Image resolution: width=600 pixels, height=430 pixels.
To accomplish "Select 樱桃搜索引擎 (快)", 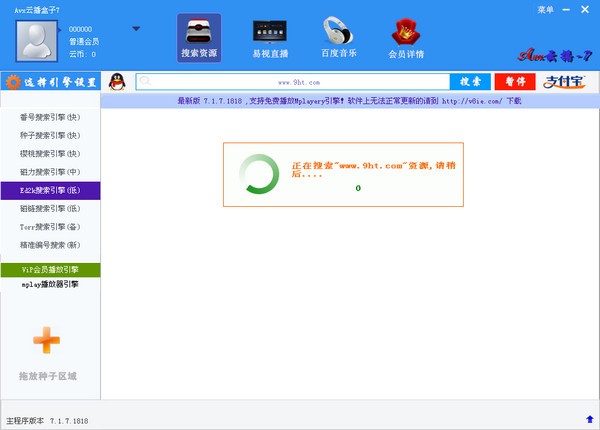I will click(x=51, y=154).
